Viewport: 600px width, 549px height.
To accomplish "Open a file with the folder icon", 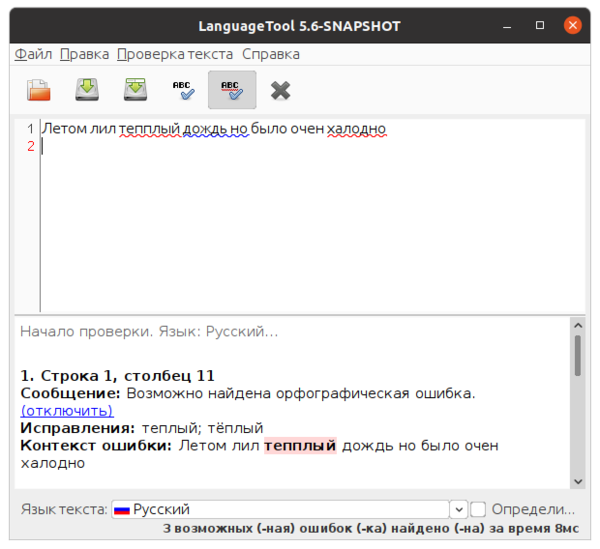I will (x=38, y=90).
